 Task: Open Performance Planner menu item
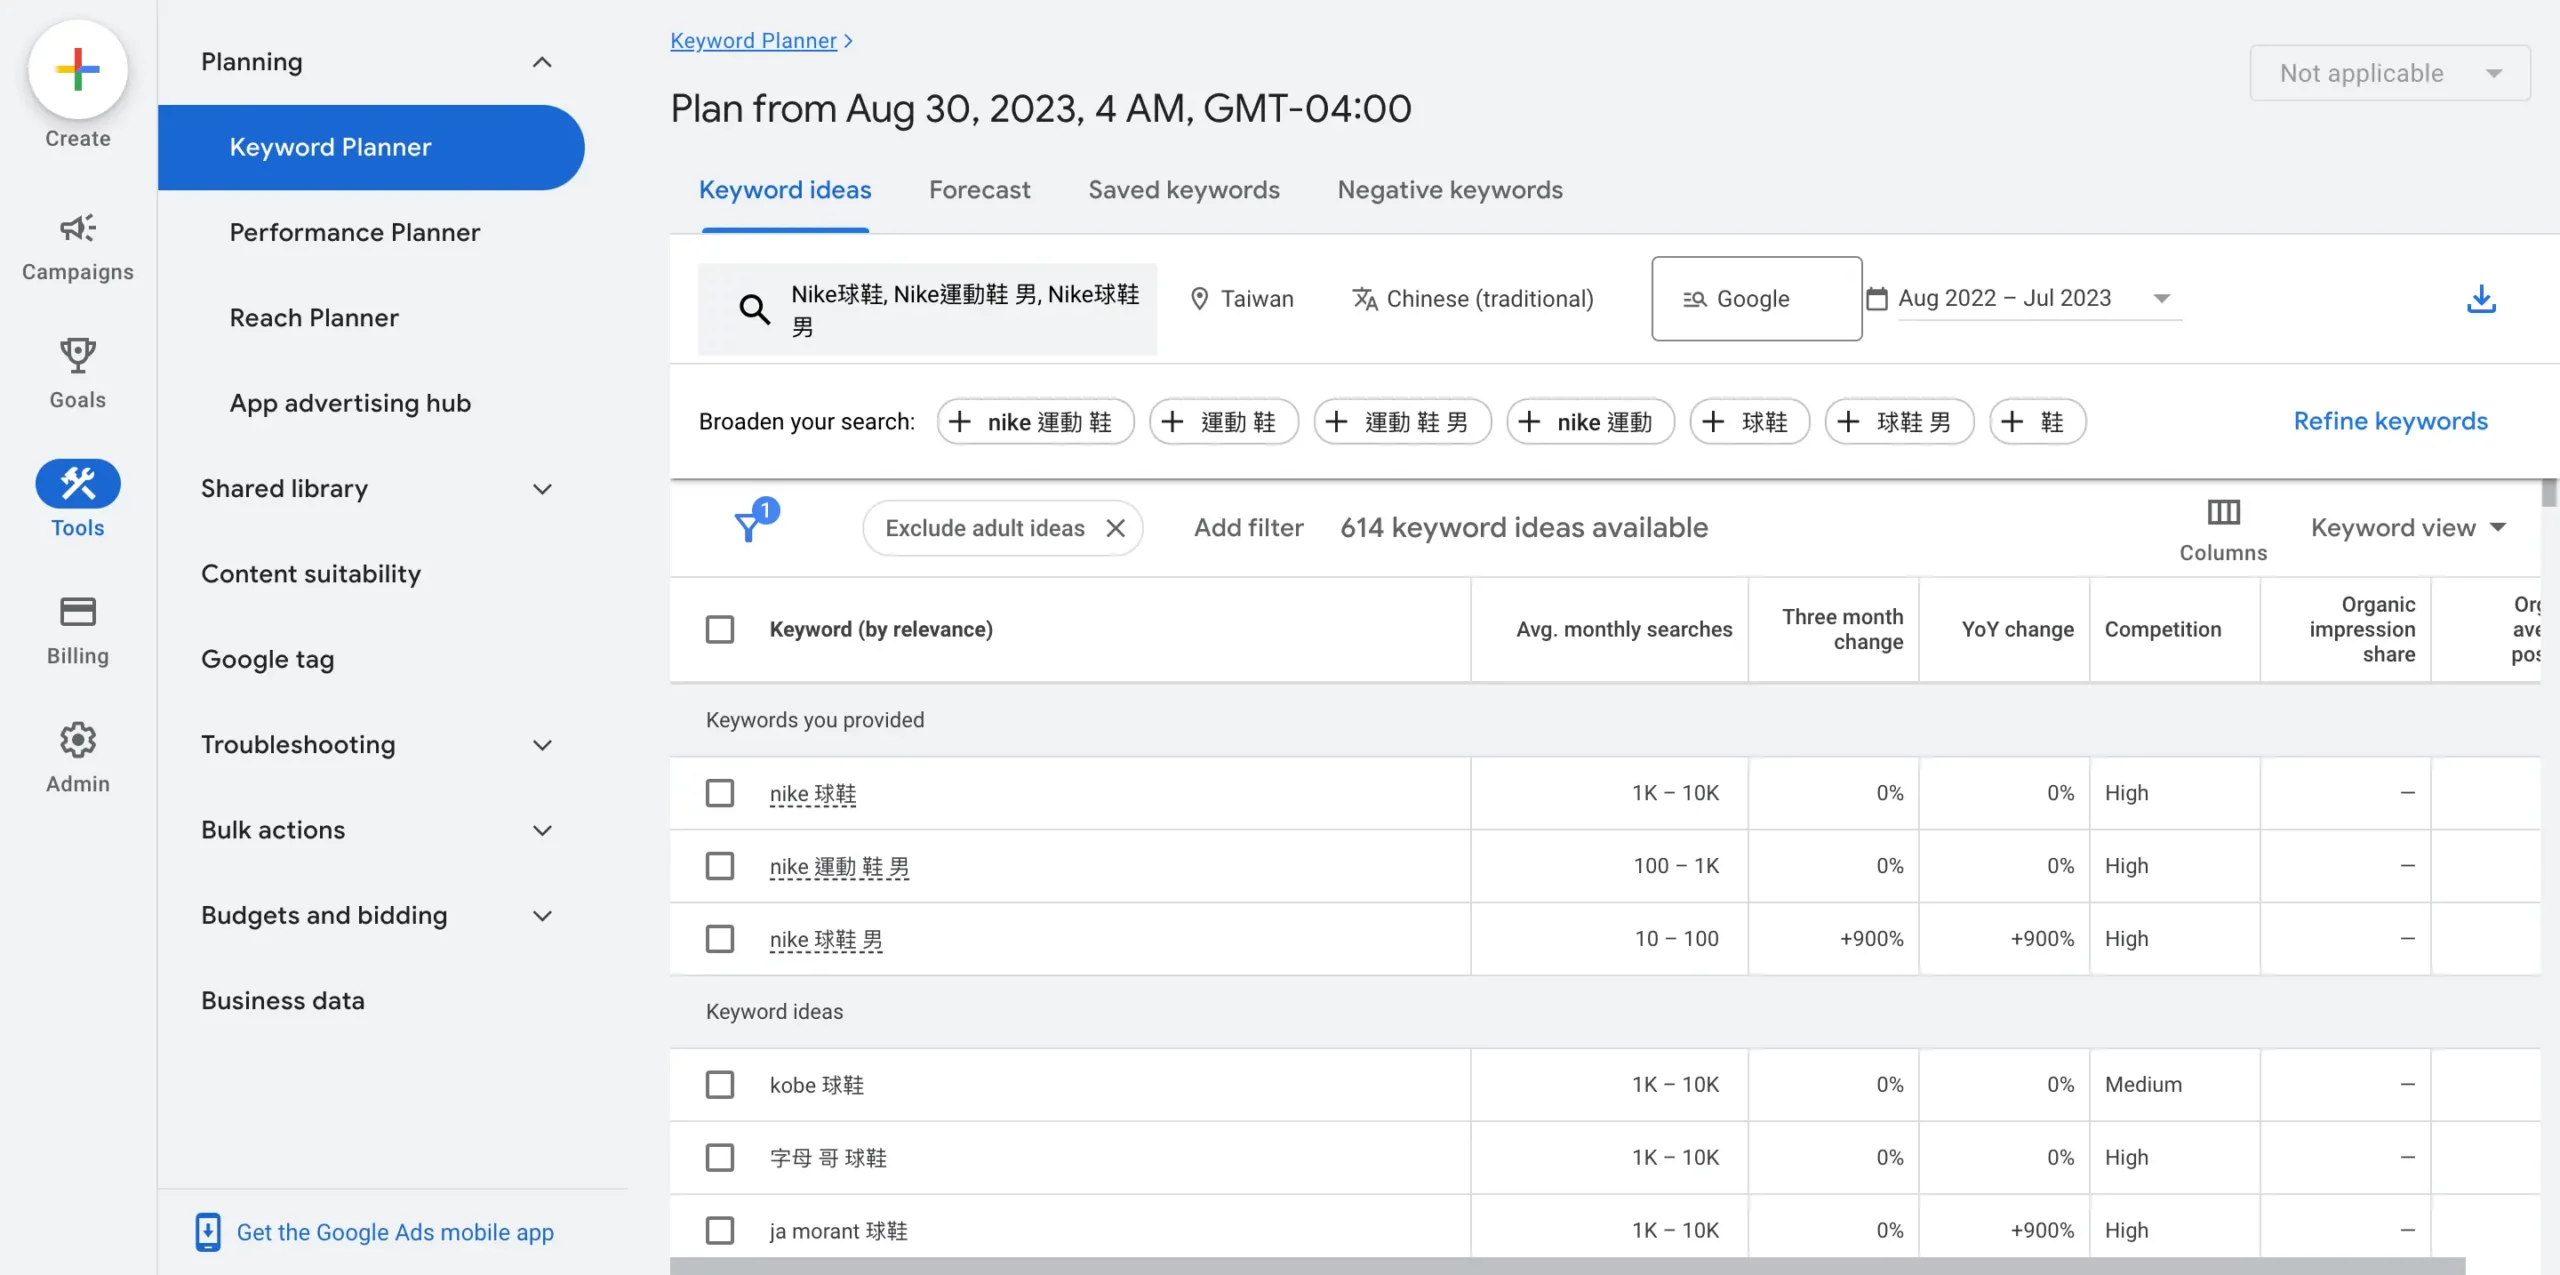coord(355,233)
